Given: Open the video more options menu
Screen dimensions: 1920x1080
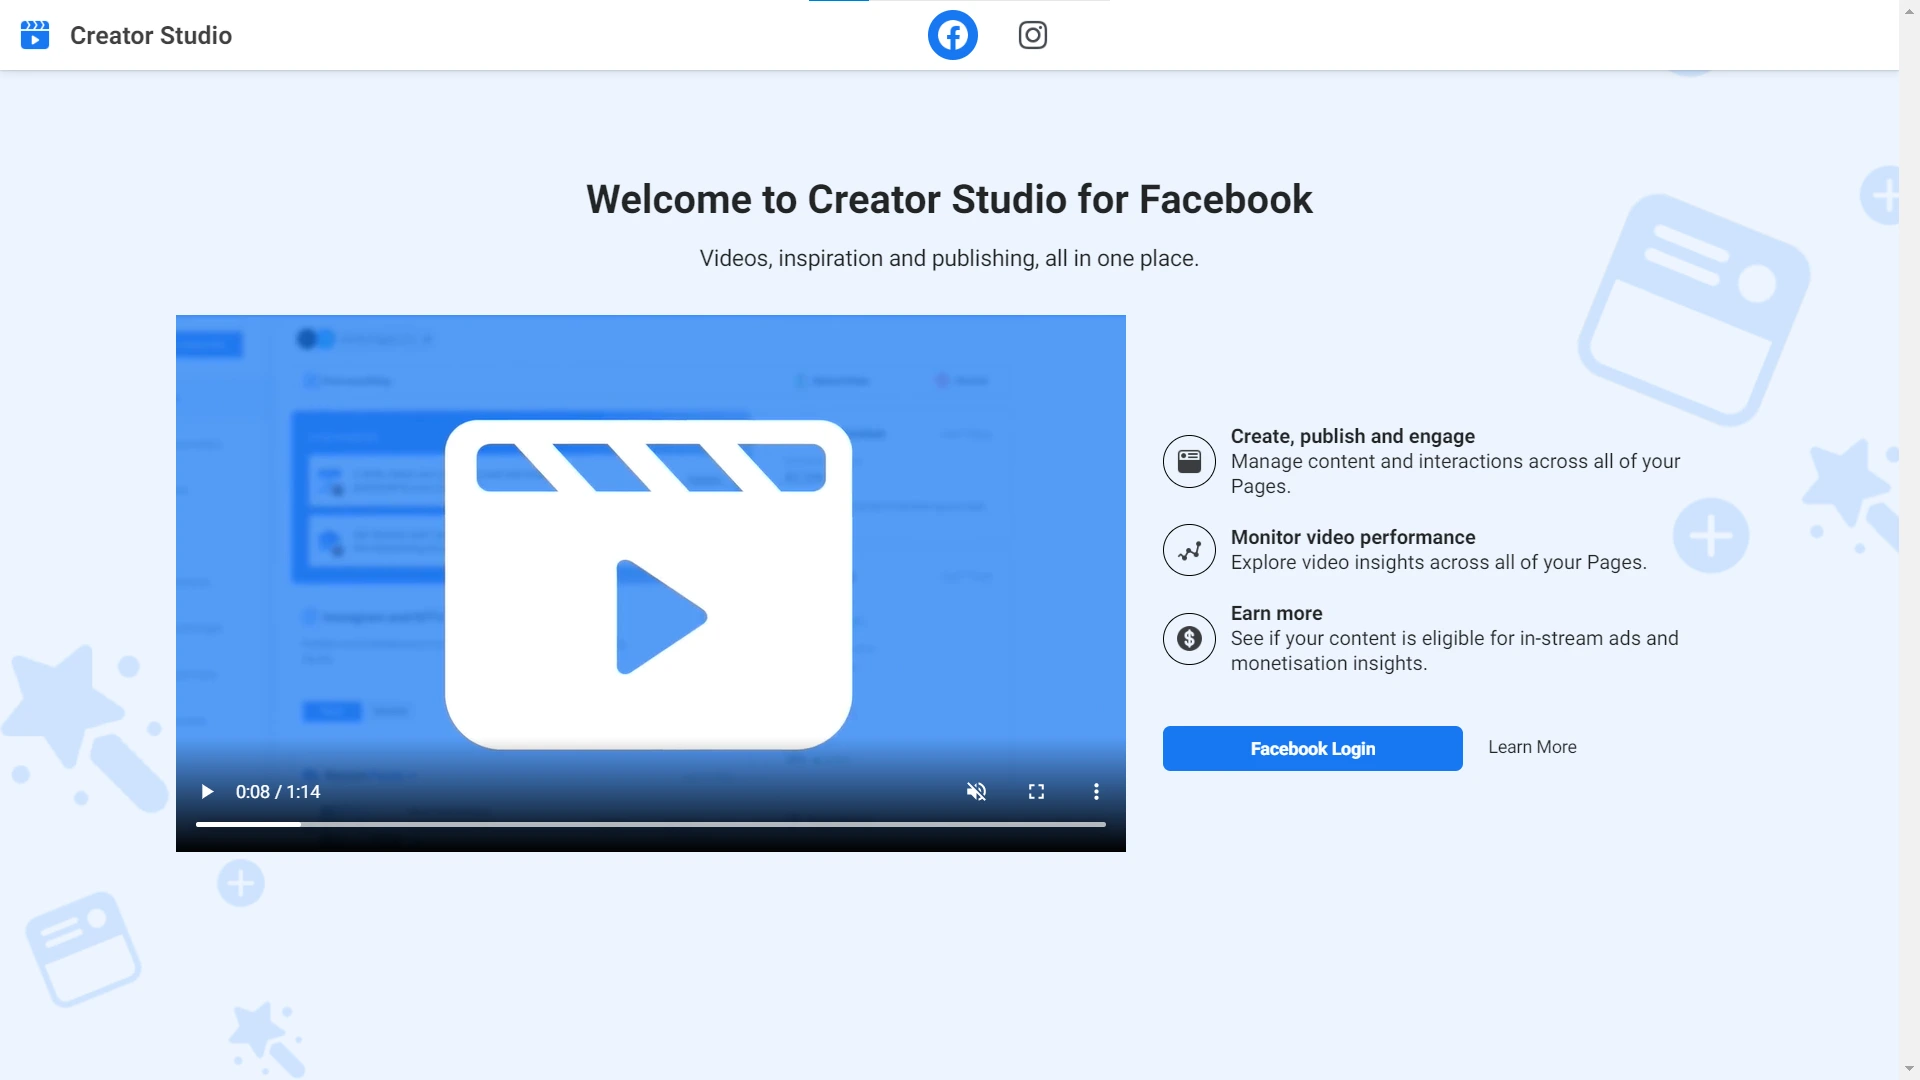Looking at the screenshot, I should (x=1096, y=792).
